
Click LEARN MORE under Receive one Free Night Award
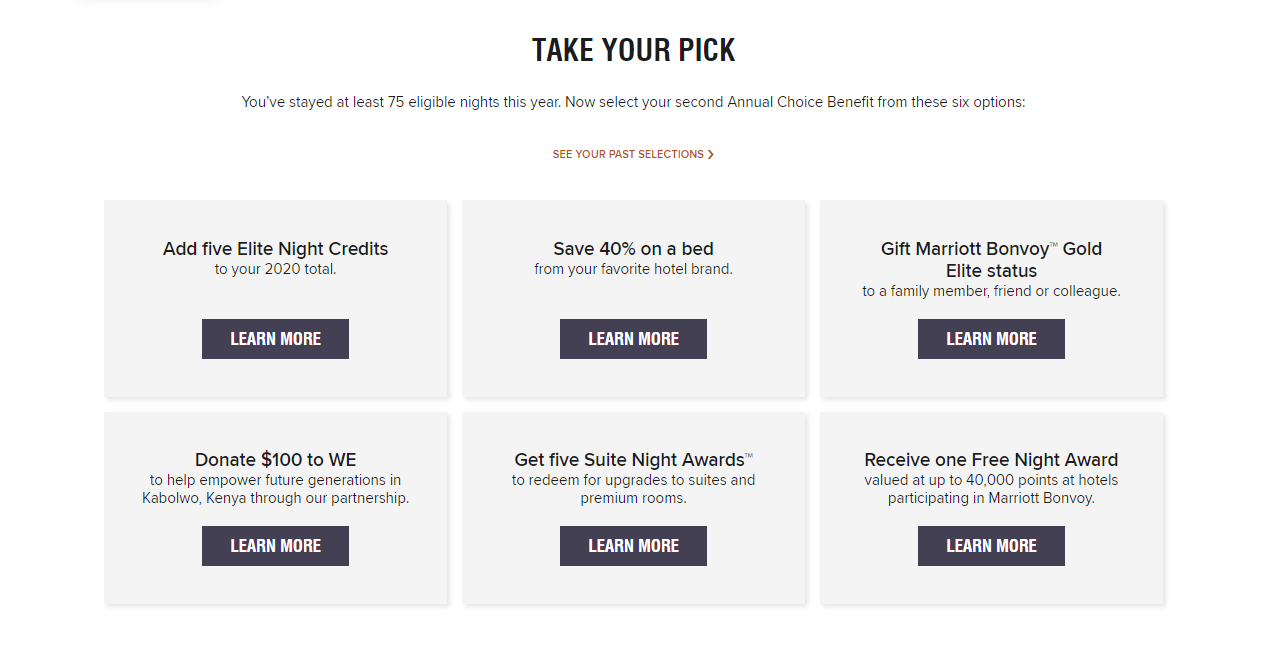pos(991,545)
